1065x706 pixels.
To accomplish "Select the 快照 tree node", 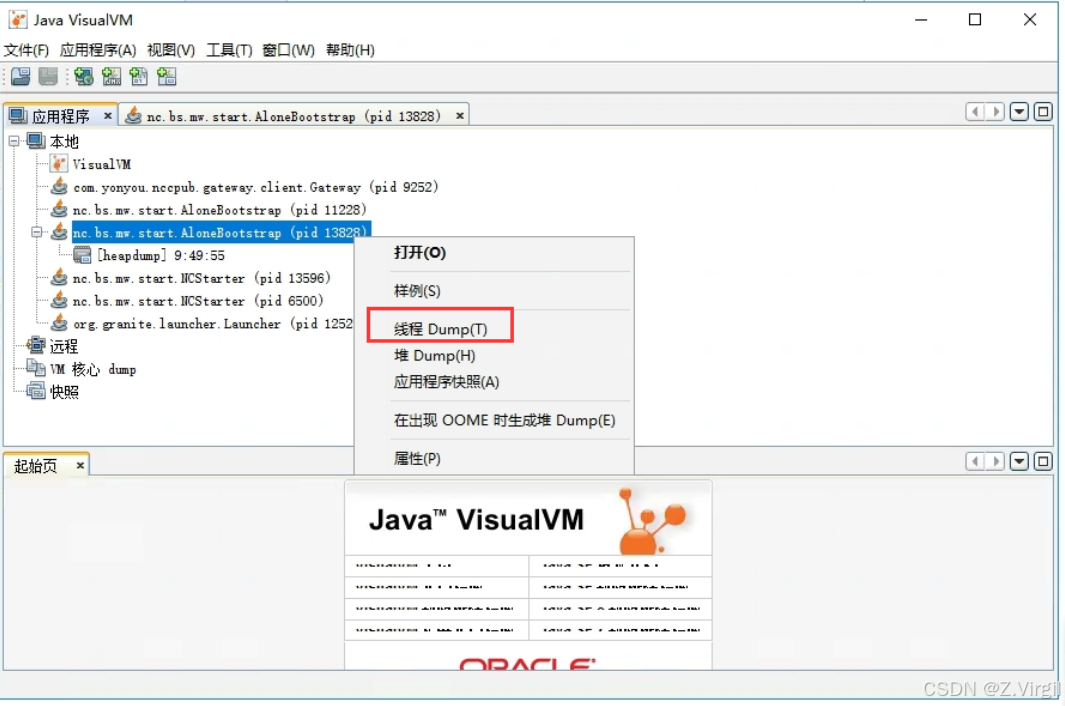I will [x=64, y=393].
